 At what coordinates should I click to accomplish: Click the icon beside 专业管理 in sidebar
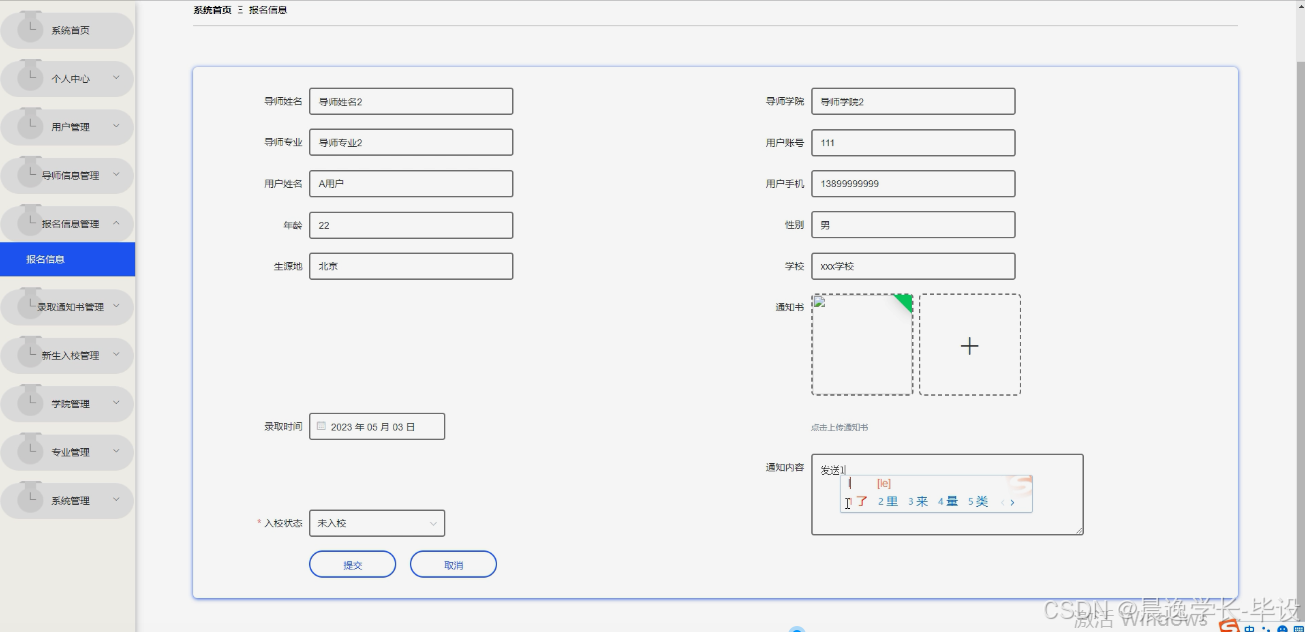[x=31, y=448]
